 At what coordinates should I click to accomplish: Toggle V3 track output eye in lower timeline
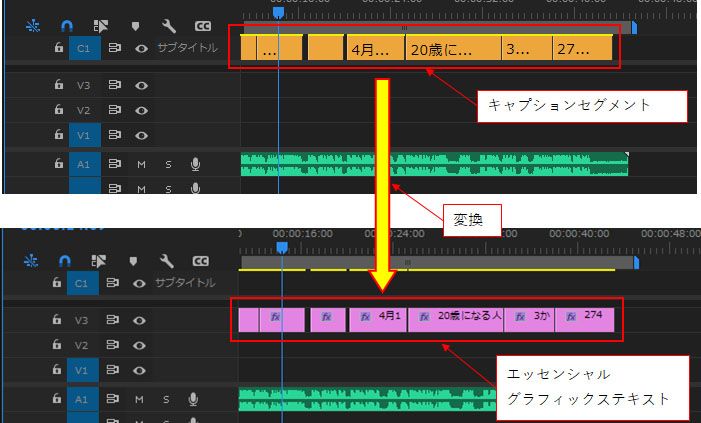point(139,321)
